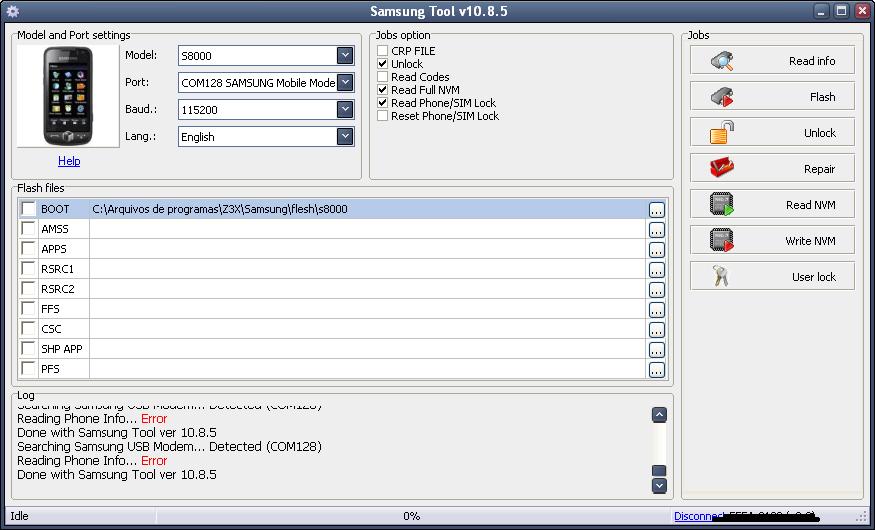This screenshot has width=875, height=530.
Task: Open the Port dropdown showing COM128
Action: pyautogui.click(x=345, y=83)
